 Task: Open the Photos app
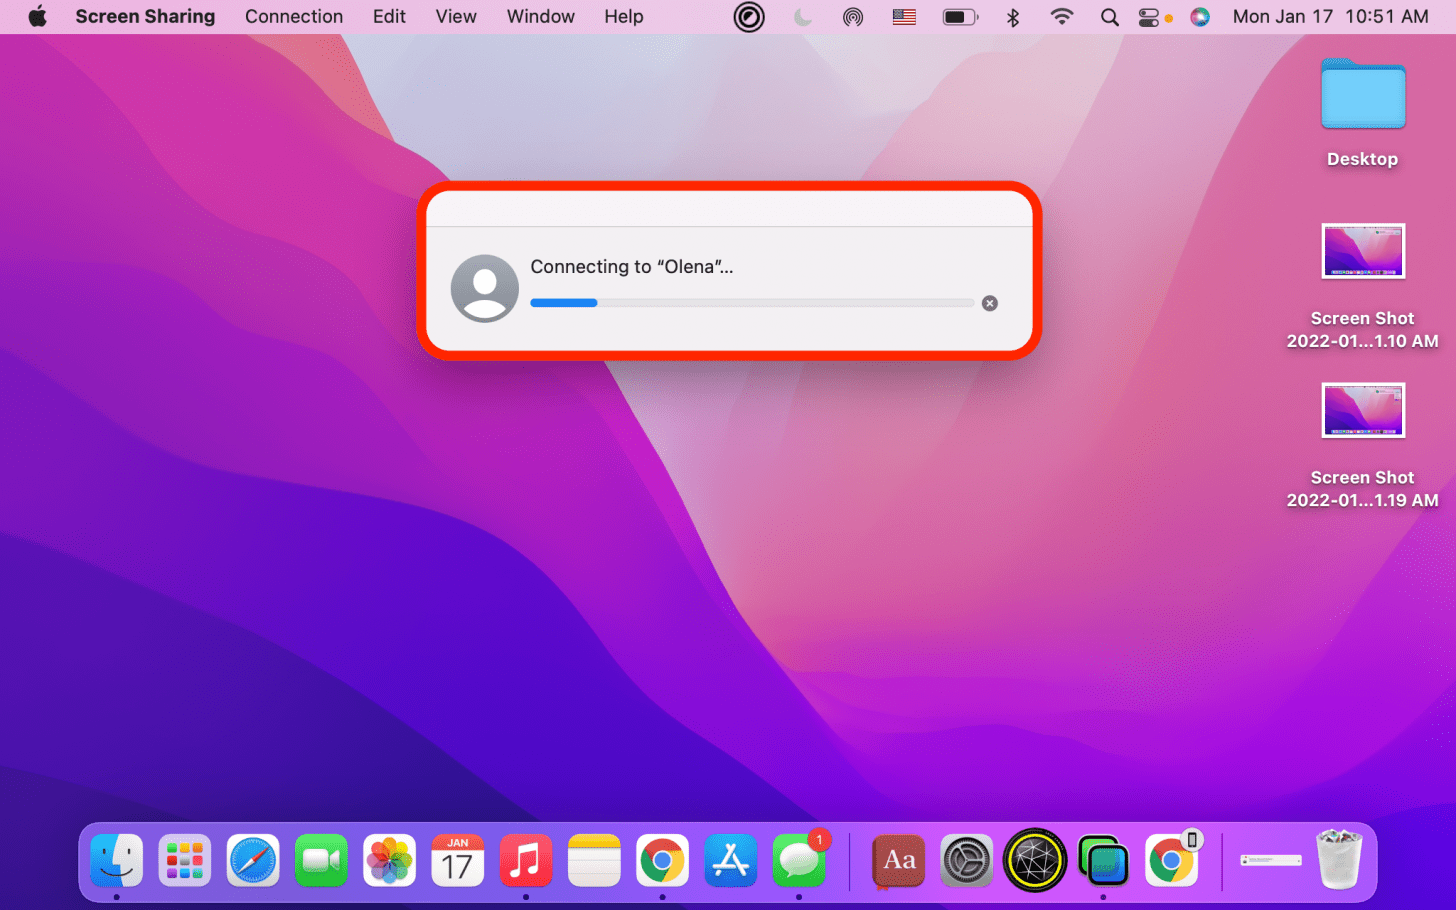(389, 859)
